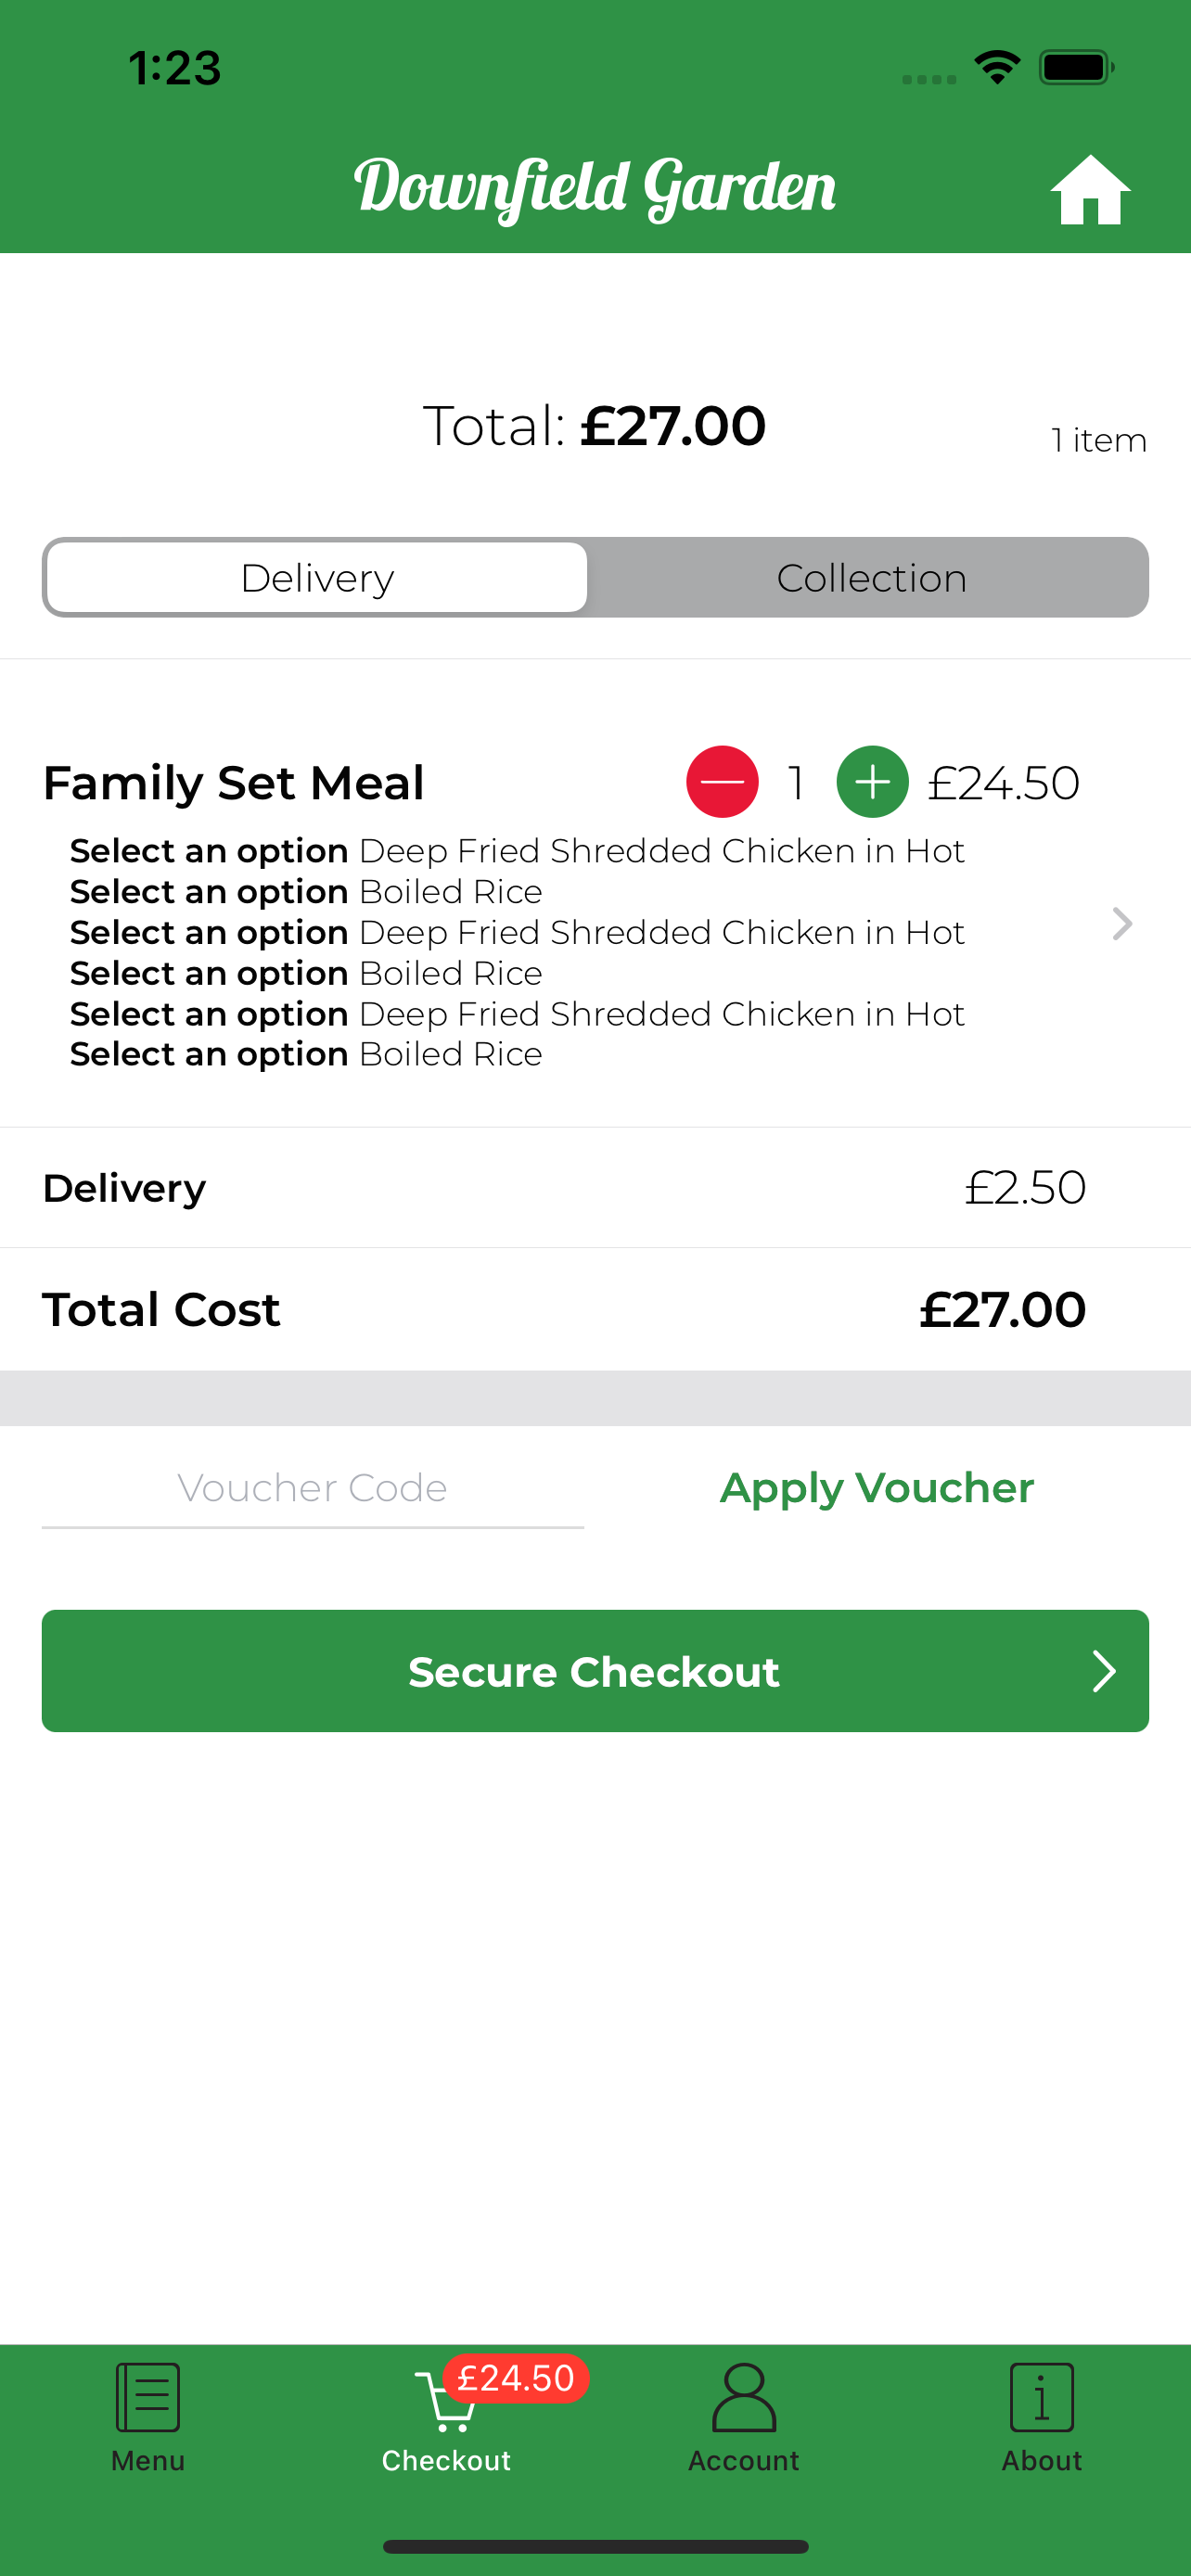Image resolution: width=1191 pixels, height=2576 pixels.
Task: Switch order type to Collection
Action: click(x=870, y=578)
